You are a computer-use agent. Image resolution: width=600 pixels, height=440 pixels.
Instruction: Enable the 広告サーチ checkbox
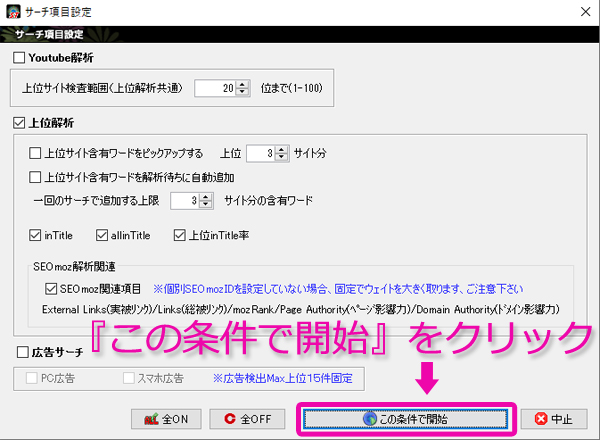pos(21,353)
